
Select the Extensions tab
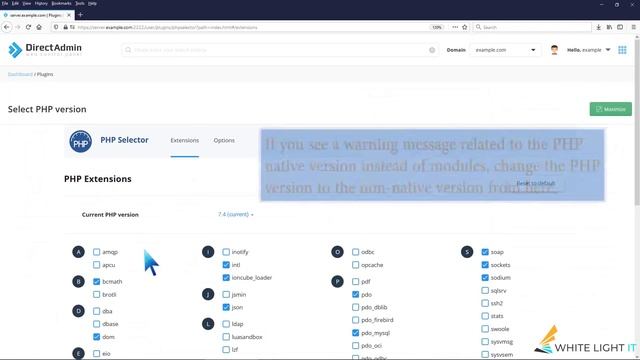point(184,140)
